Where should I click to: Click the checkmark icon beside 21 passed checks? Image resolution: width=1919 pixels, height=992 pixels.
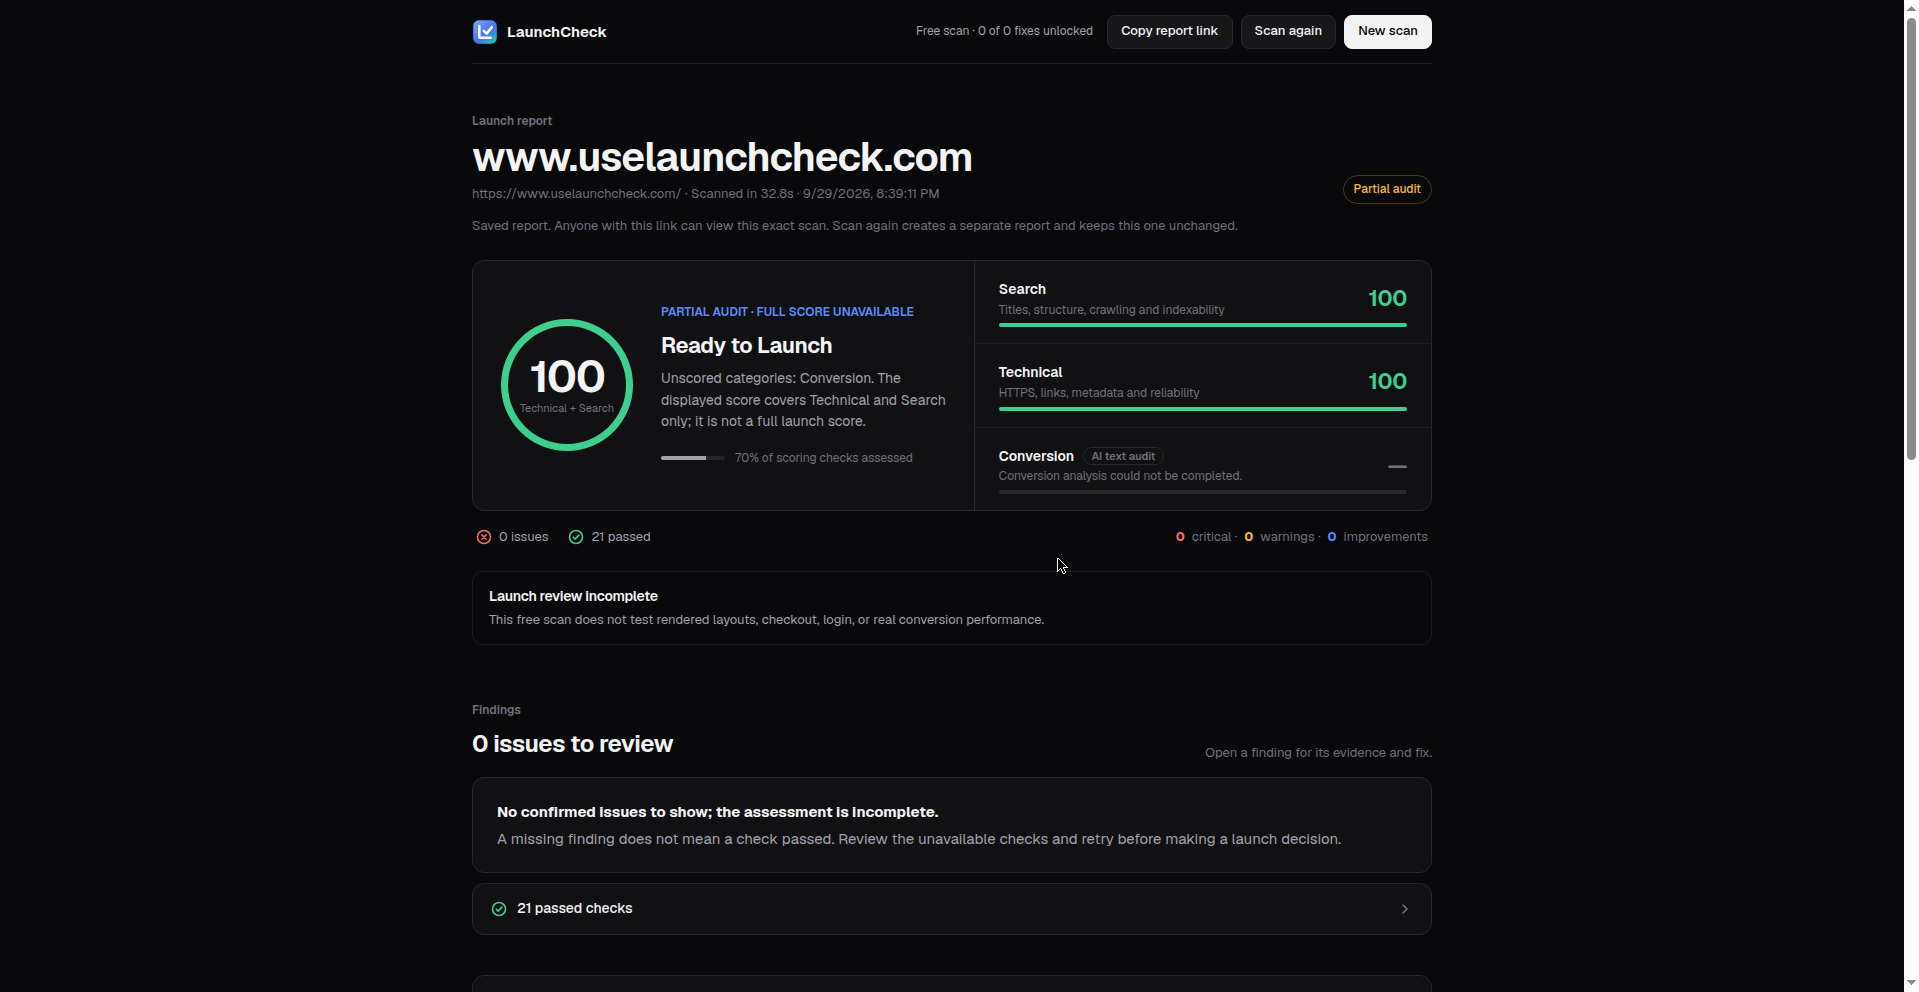499,909
